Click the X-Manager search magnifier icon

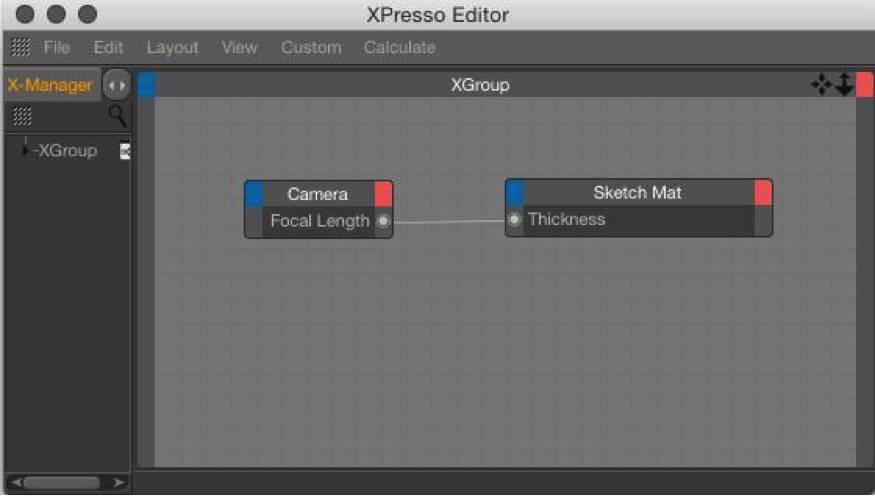tap(117, 115)
